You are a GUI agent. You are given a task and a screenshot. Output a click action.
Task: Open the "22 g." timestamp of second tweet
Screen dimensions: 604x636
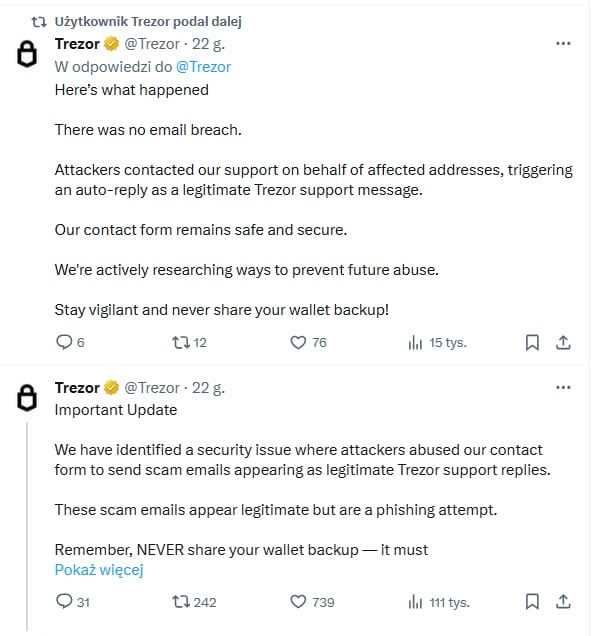coord(208,387)
